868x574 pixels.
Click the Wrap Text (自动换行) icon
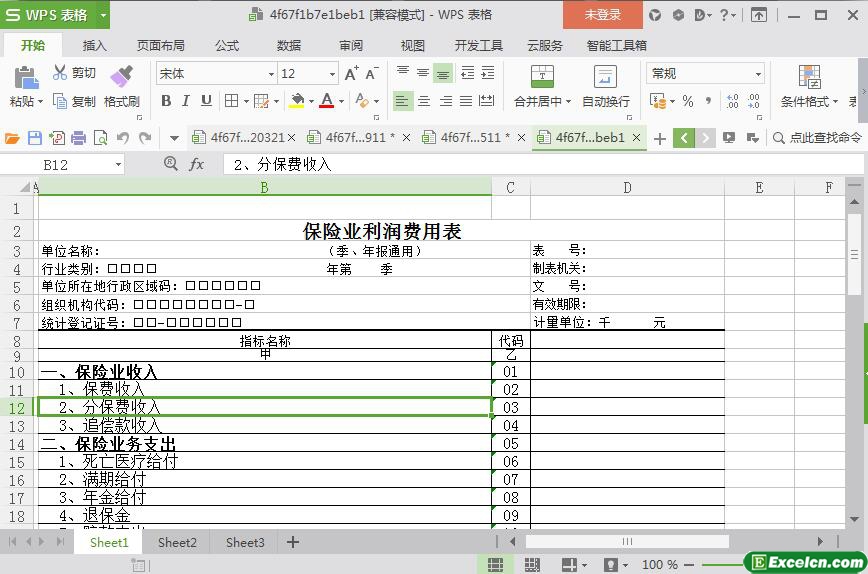tap(605, 77)
